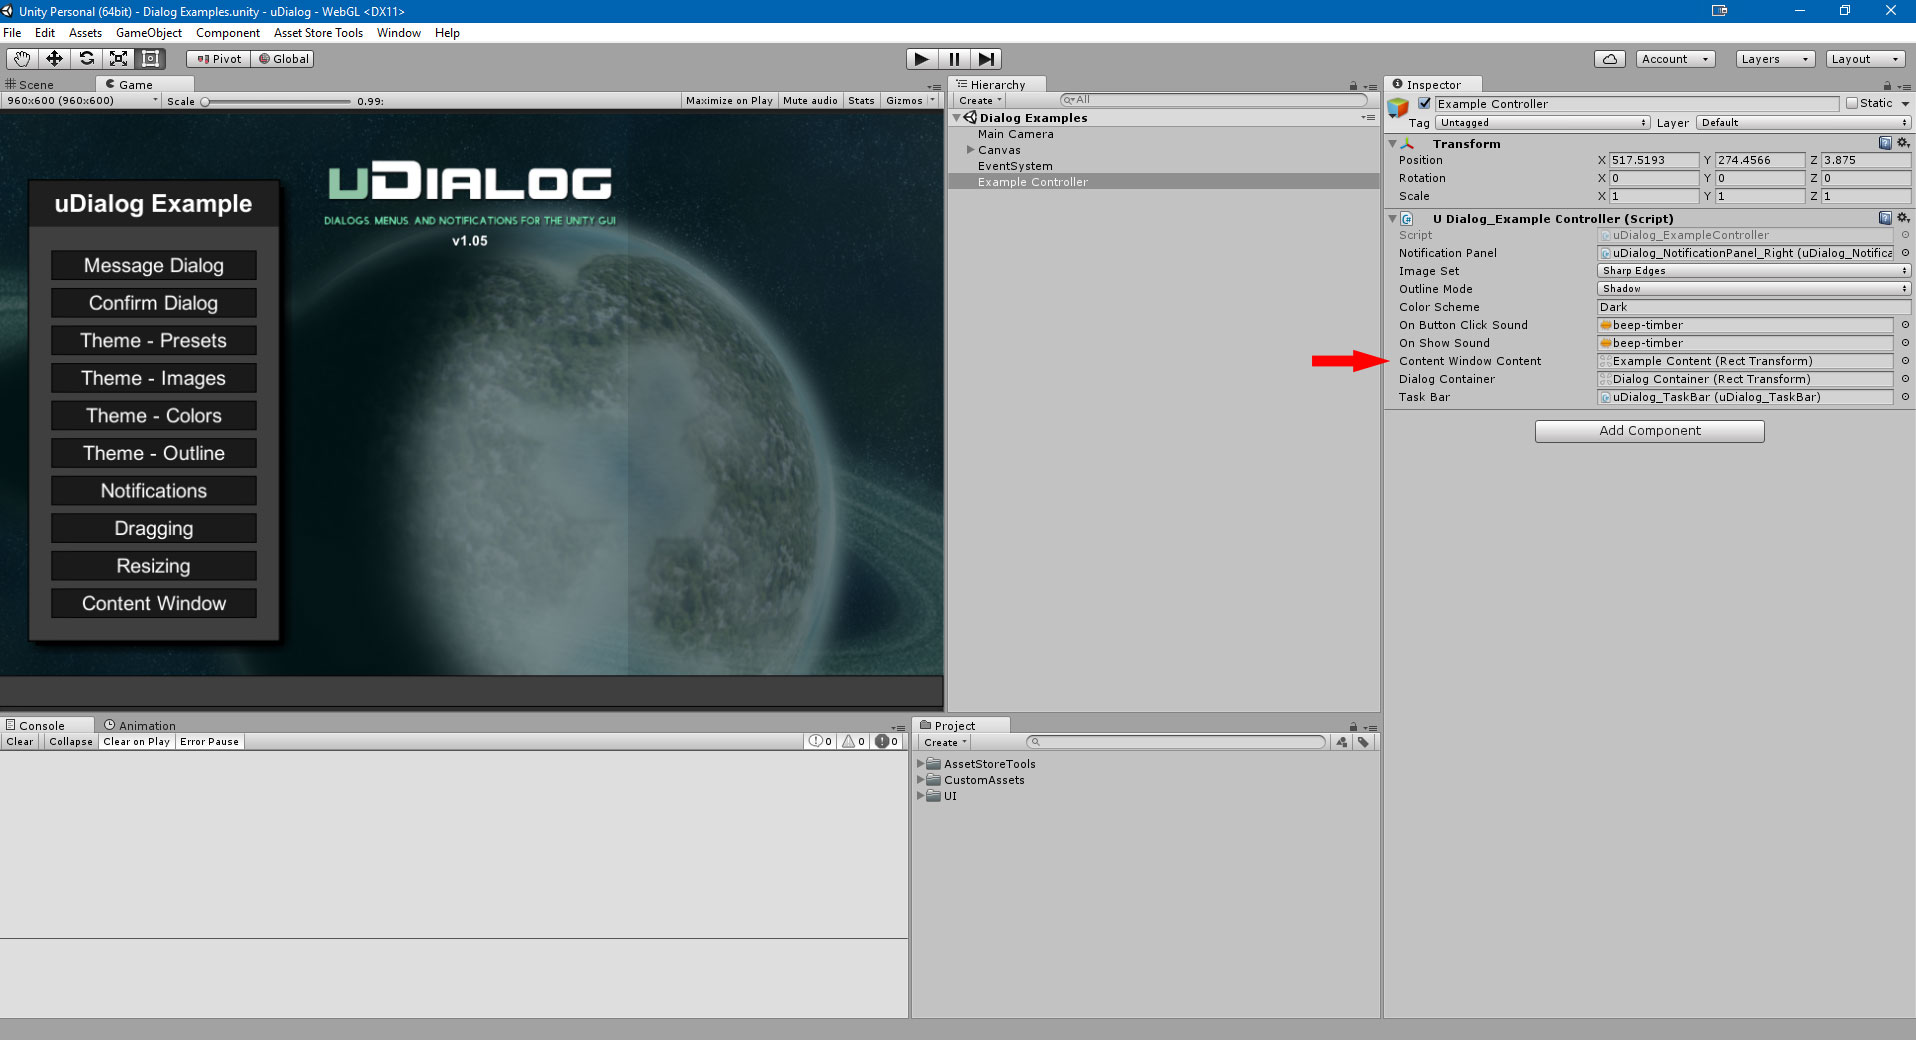Open the Layers dropdown

pyautogui.click(x=1772, y=58)
